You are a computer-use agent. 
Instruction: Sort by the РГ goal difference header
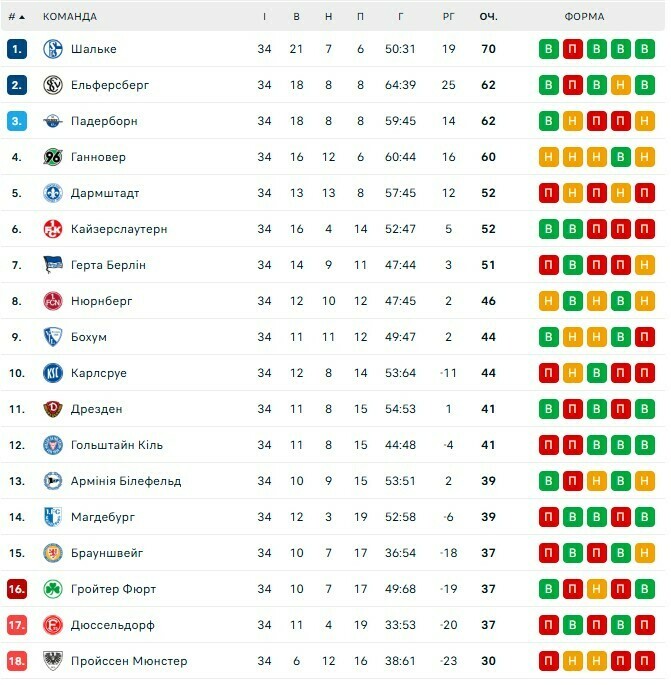pyautogui.click(x=449, y=17)
